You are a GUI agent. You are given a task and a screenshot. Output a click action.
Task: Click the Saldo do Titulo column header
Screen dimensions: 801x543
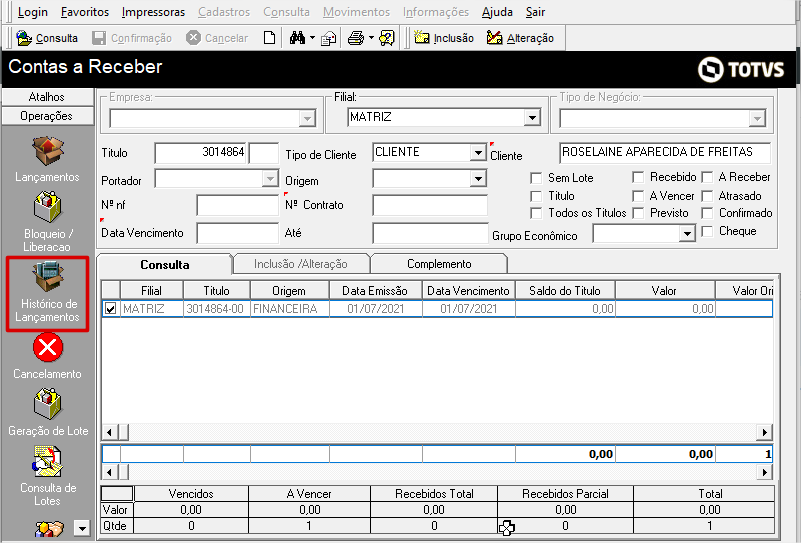click(x=565, y=291)
